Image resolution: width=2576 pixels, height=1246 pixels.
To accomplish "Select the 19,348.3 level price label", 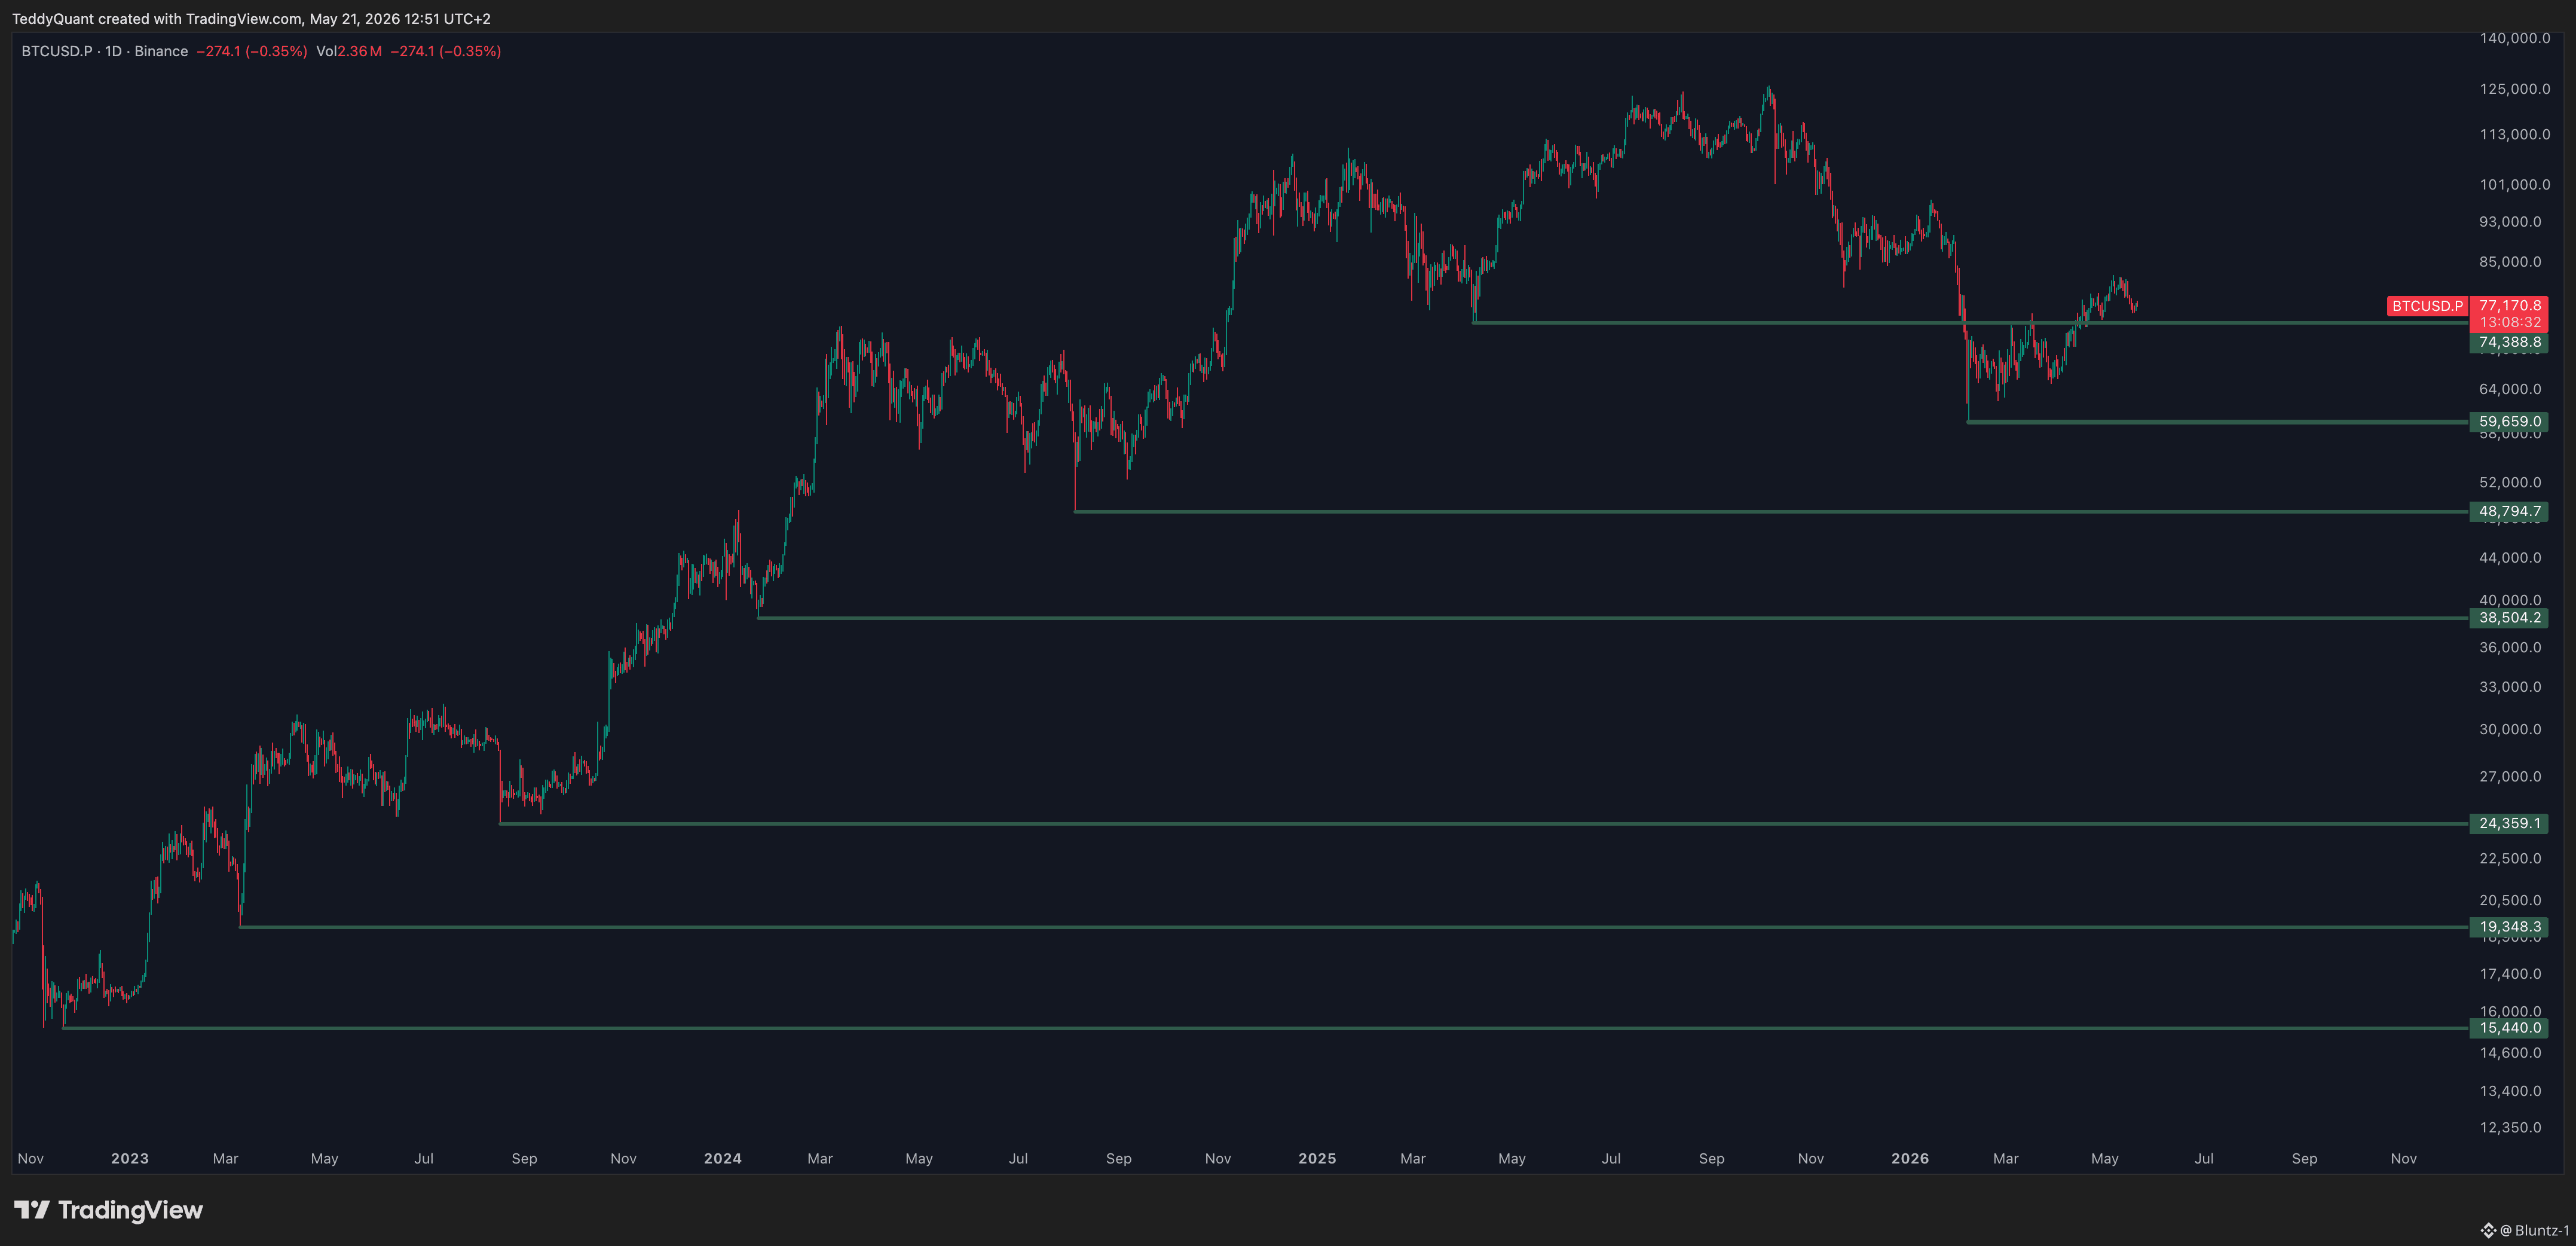I will pyautogui.click(x=2509, y=927).
